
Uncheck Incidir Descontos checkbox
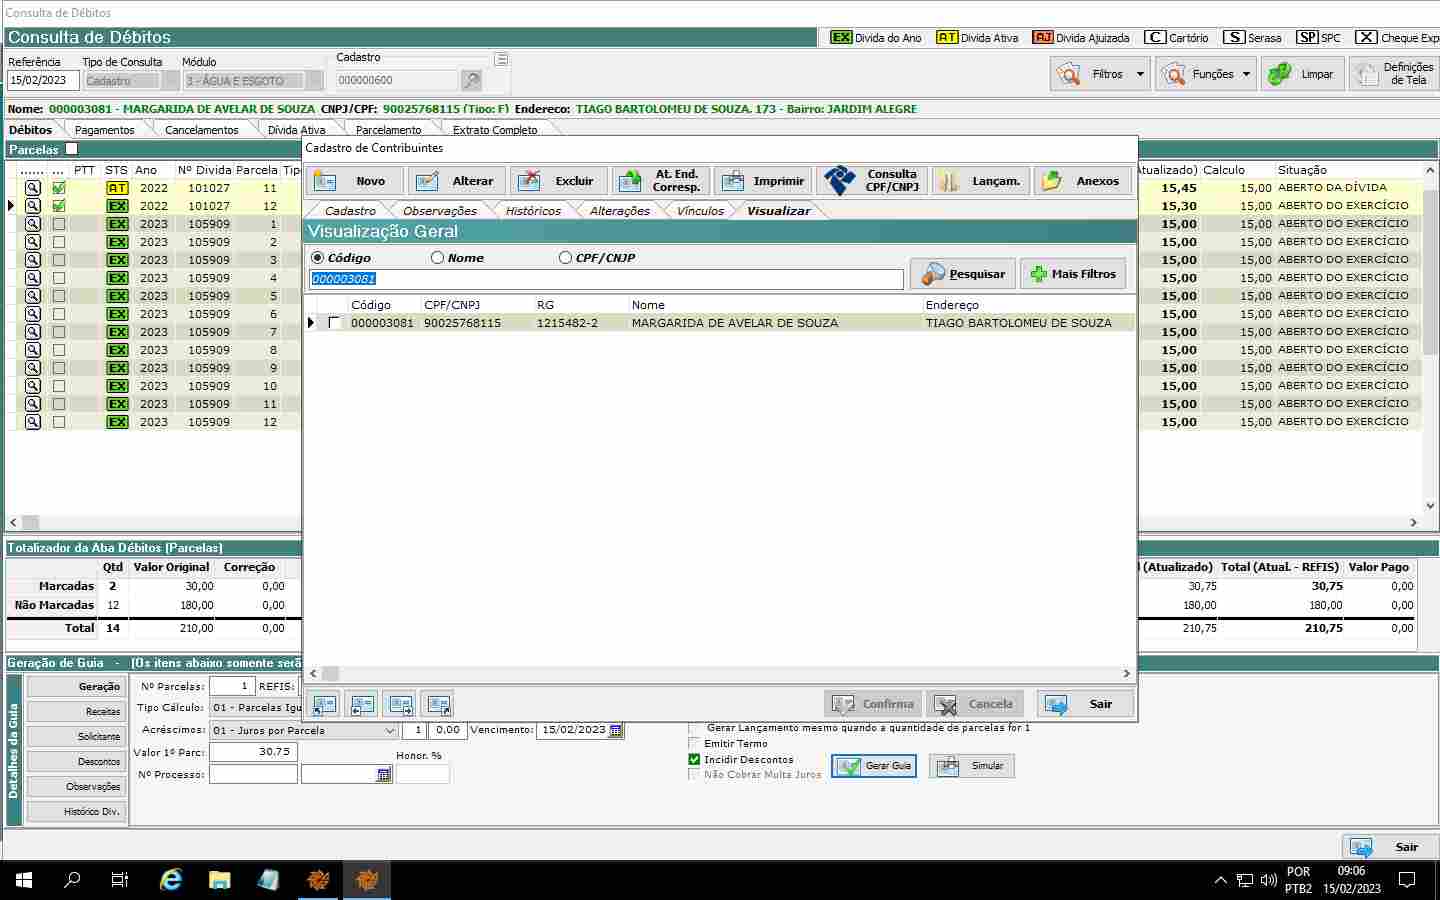(x=694, y=760)
